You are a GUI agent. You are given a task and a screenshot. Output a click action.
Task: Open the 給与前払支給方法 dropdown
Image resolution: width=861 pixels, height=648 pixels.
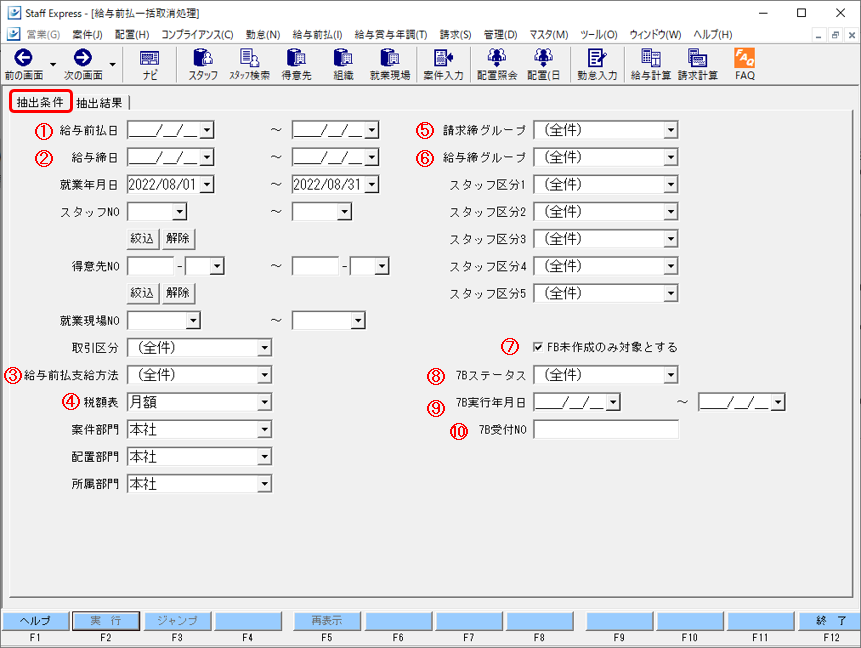tap(264, 375)
